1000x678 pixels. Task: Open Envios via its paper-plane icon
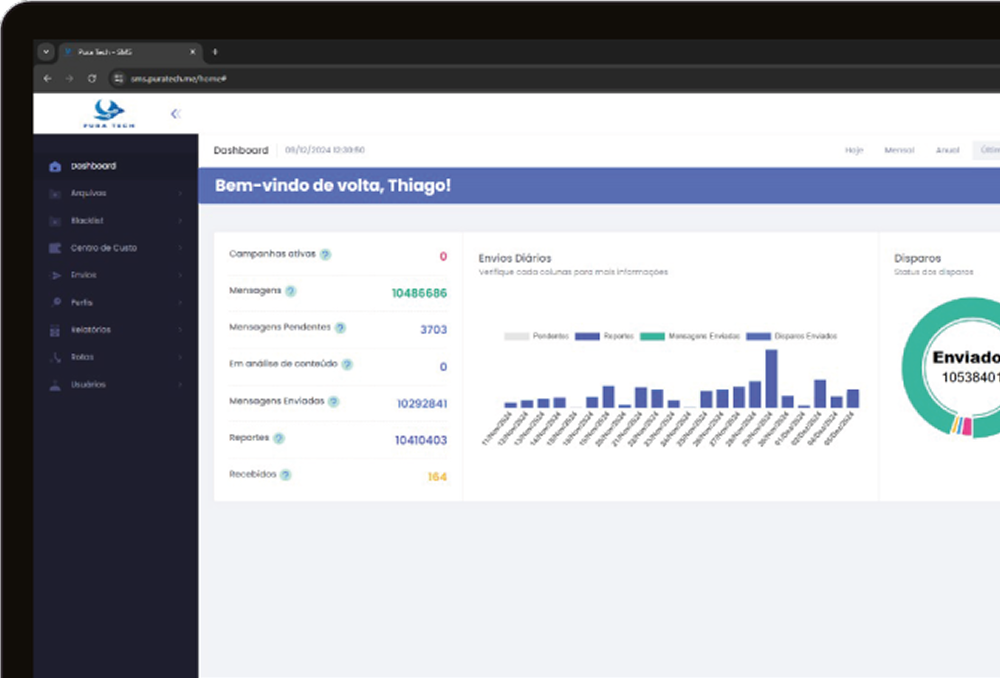[58, 275]
